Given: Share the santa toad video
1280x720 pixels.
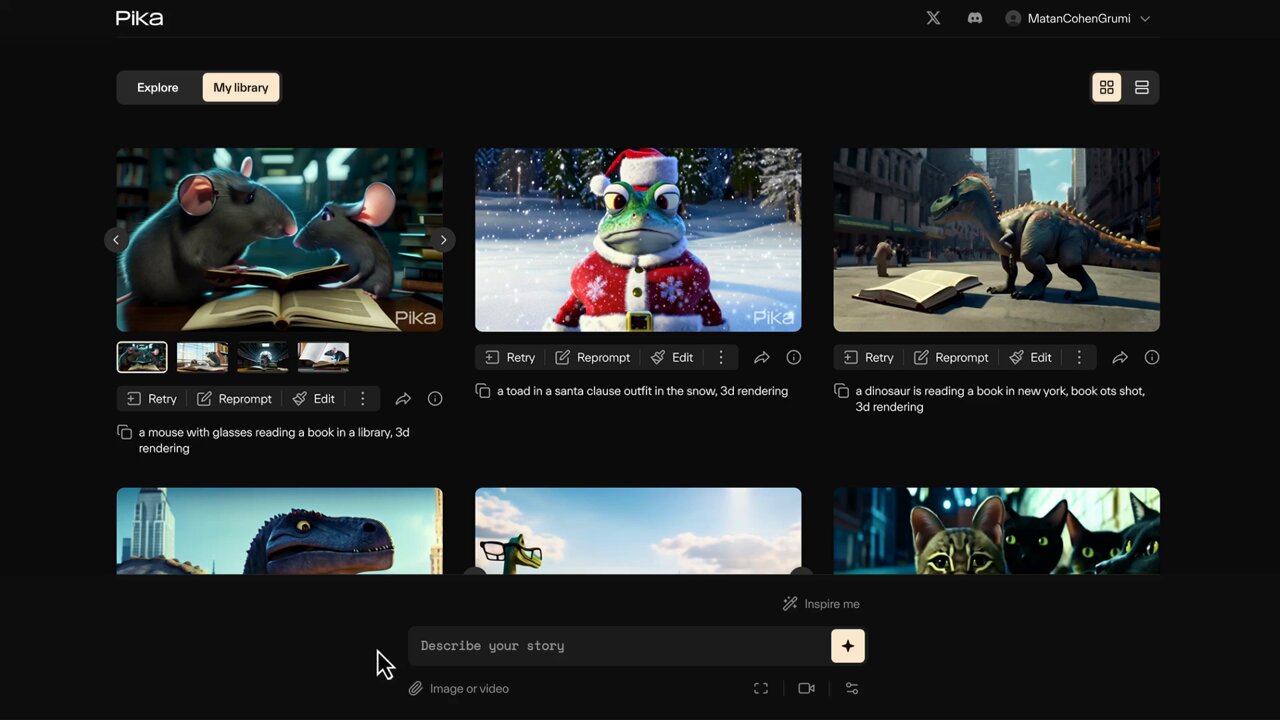Looking at the screenshot, I should pos(762,357).
